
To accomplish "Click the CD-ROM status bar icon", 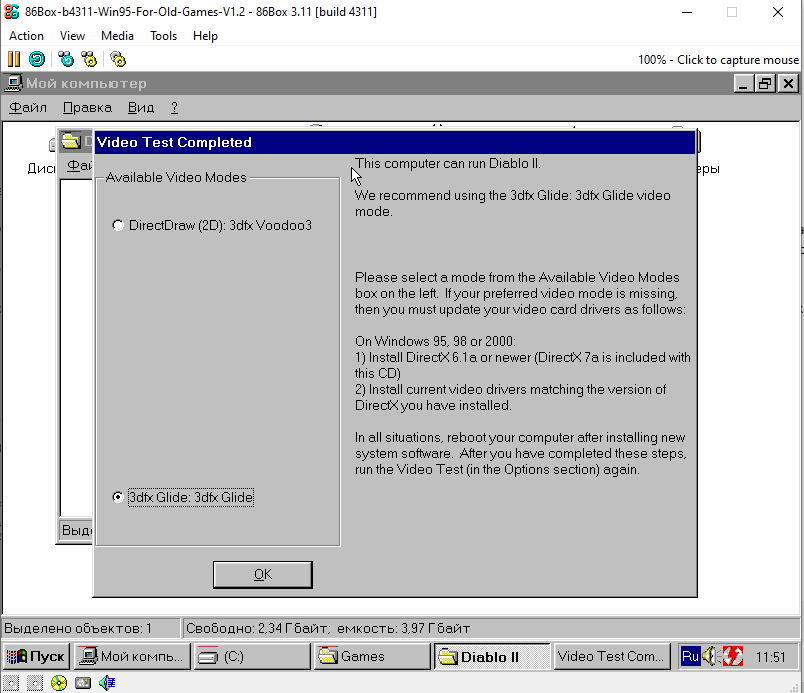I will click(x=59, y=683).
